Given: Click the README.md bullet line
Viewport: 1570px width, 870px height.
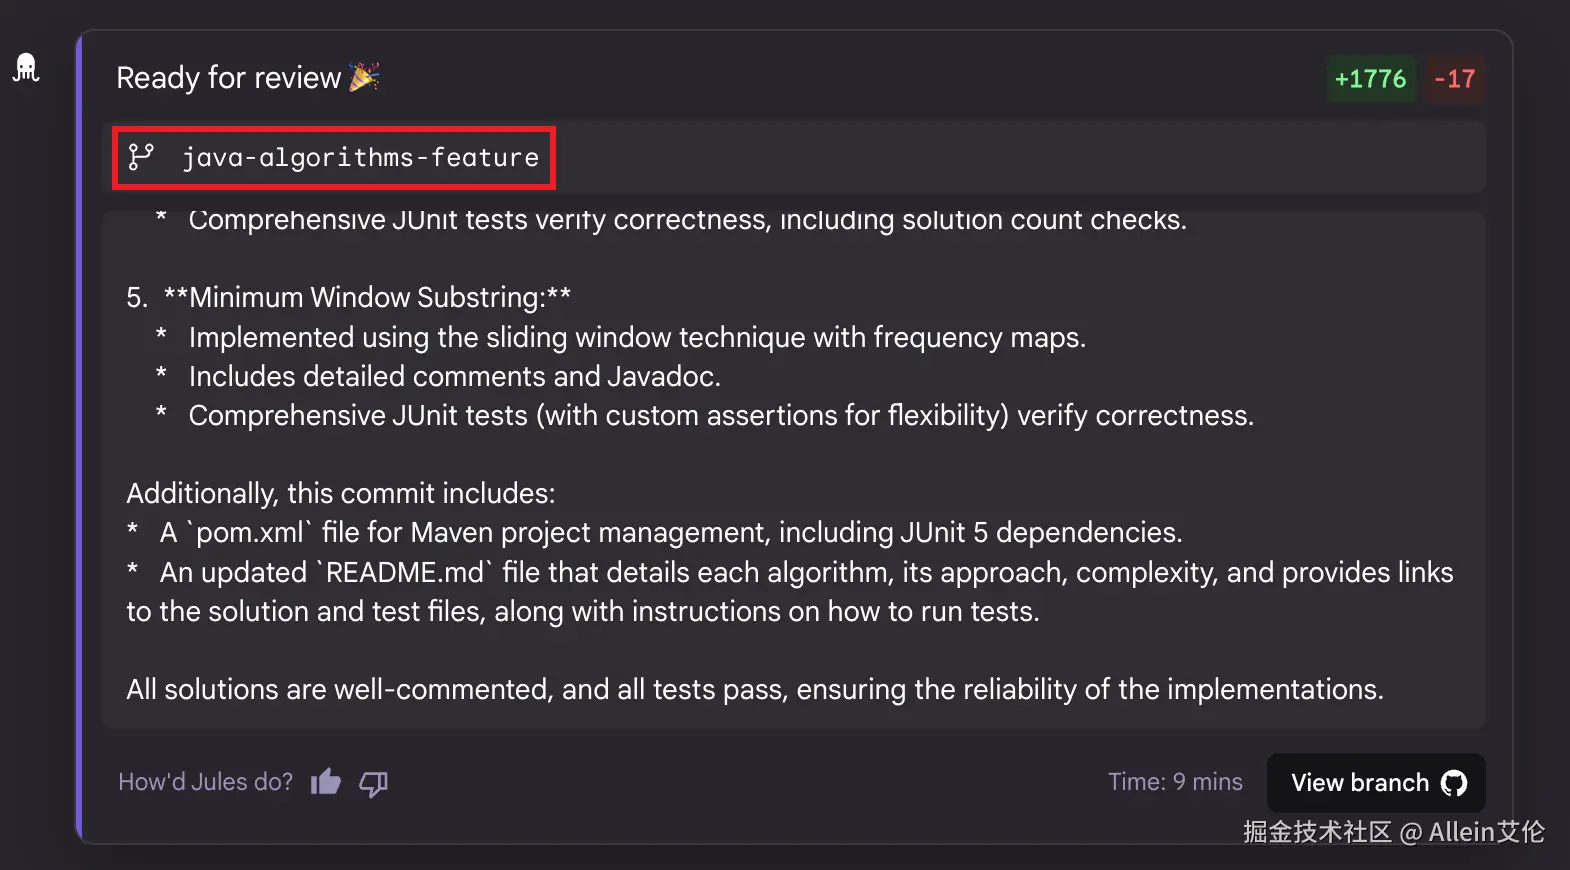Looking at the screenshot, I should click(790, 573).
